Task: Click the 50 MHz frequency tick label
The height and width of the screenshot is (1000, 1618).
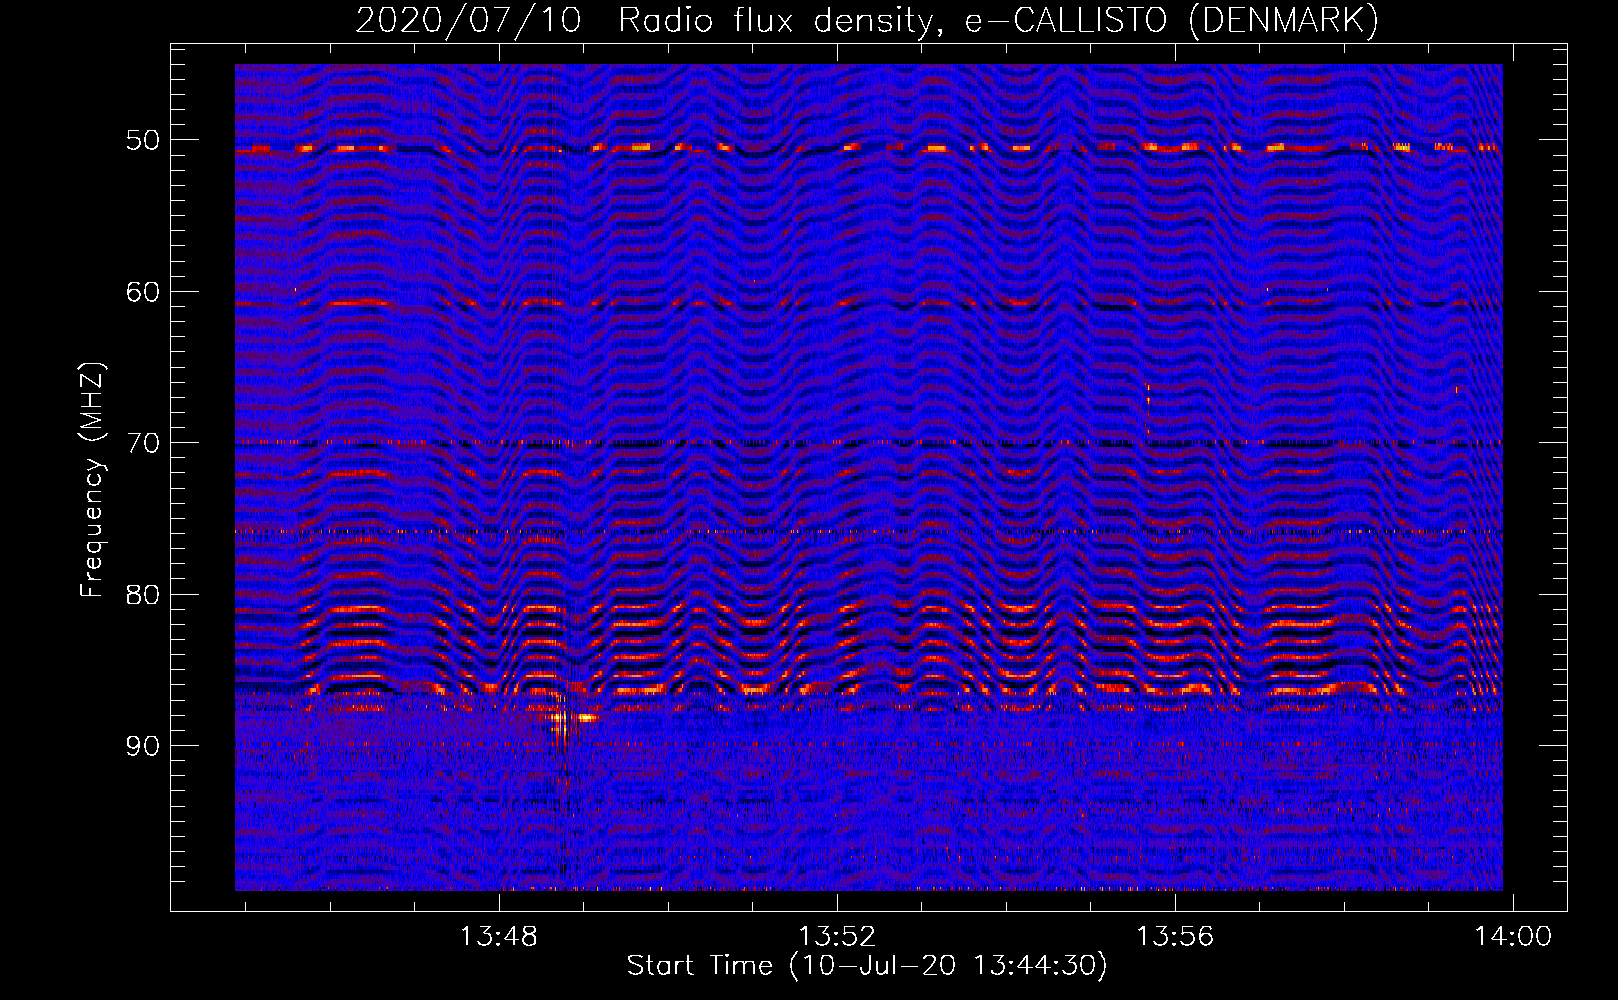Action: [x=142, y=140]
